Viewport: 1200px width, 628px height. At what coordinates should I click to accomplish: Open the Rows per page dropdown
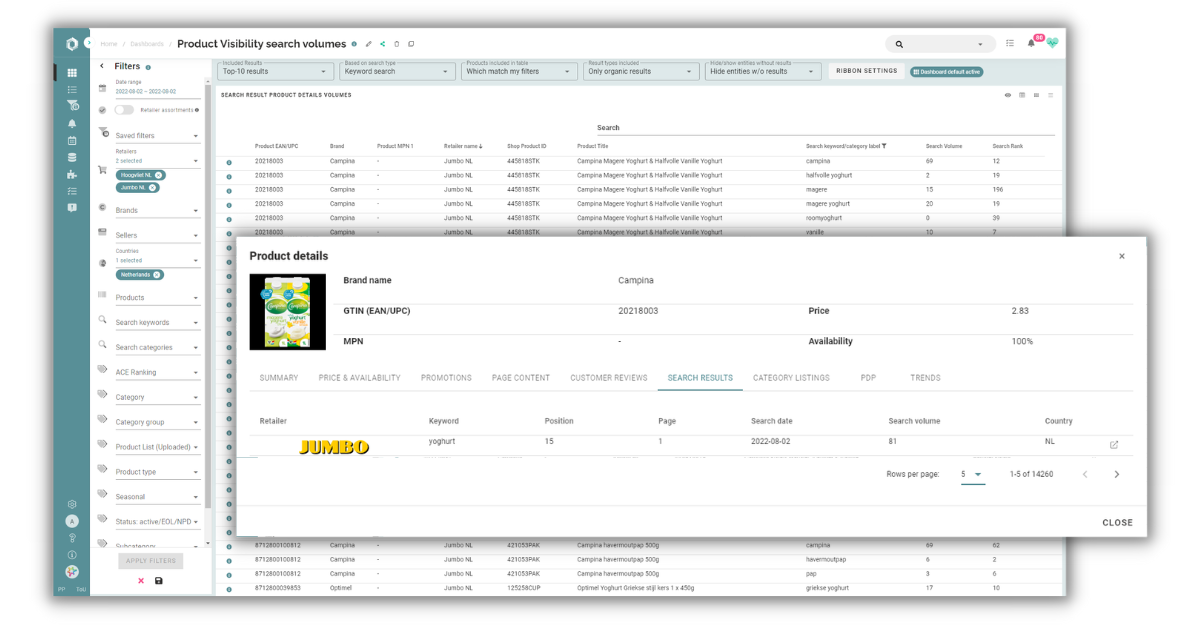pyautogui.click(x=973, y=474)
